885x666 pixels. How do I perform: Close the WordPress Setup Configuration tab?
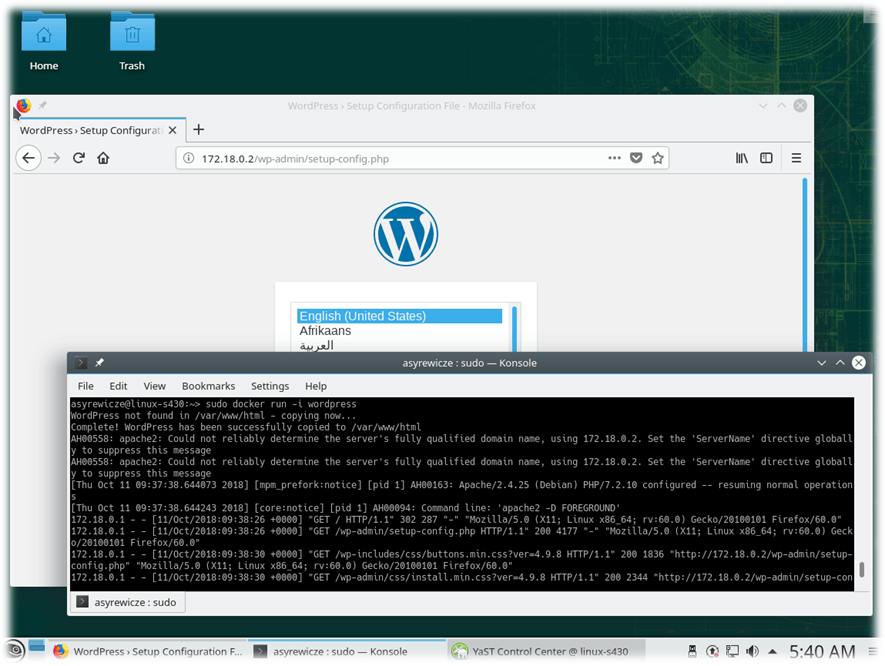(173, 130)
